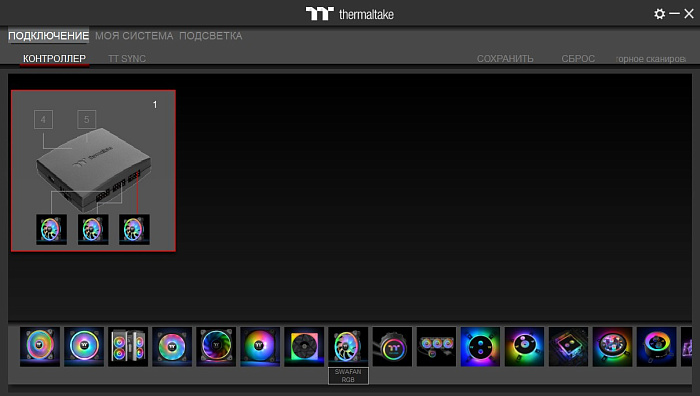Select the triple-fan AIO radiator icon
The image size is (700, 396).
pyautogui.click(x=436, y=346)
